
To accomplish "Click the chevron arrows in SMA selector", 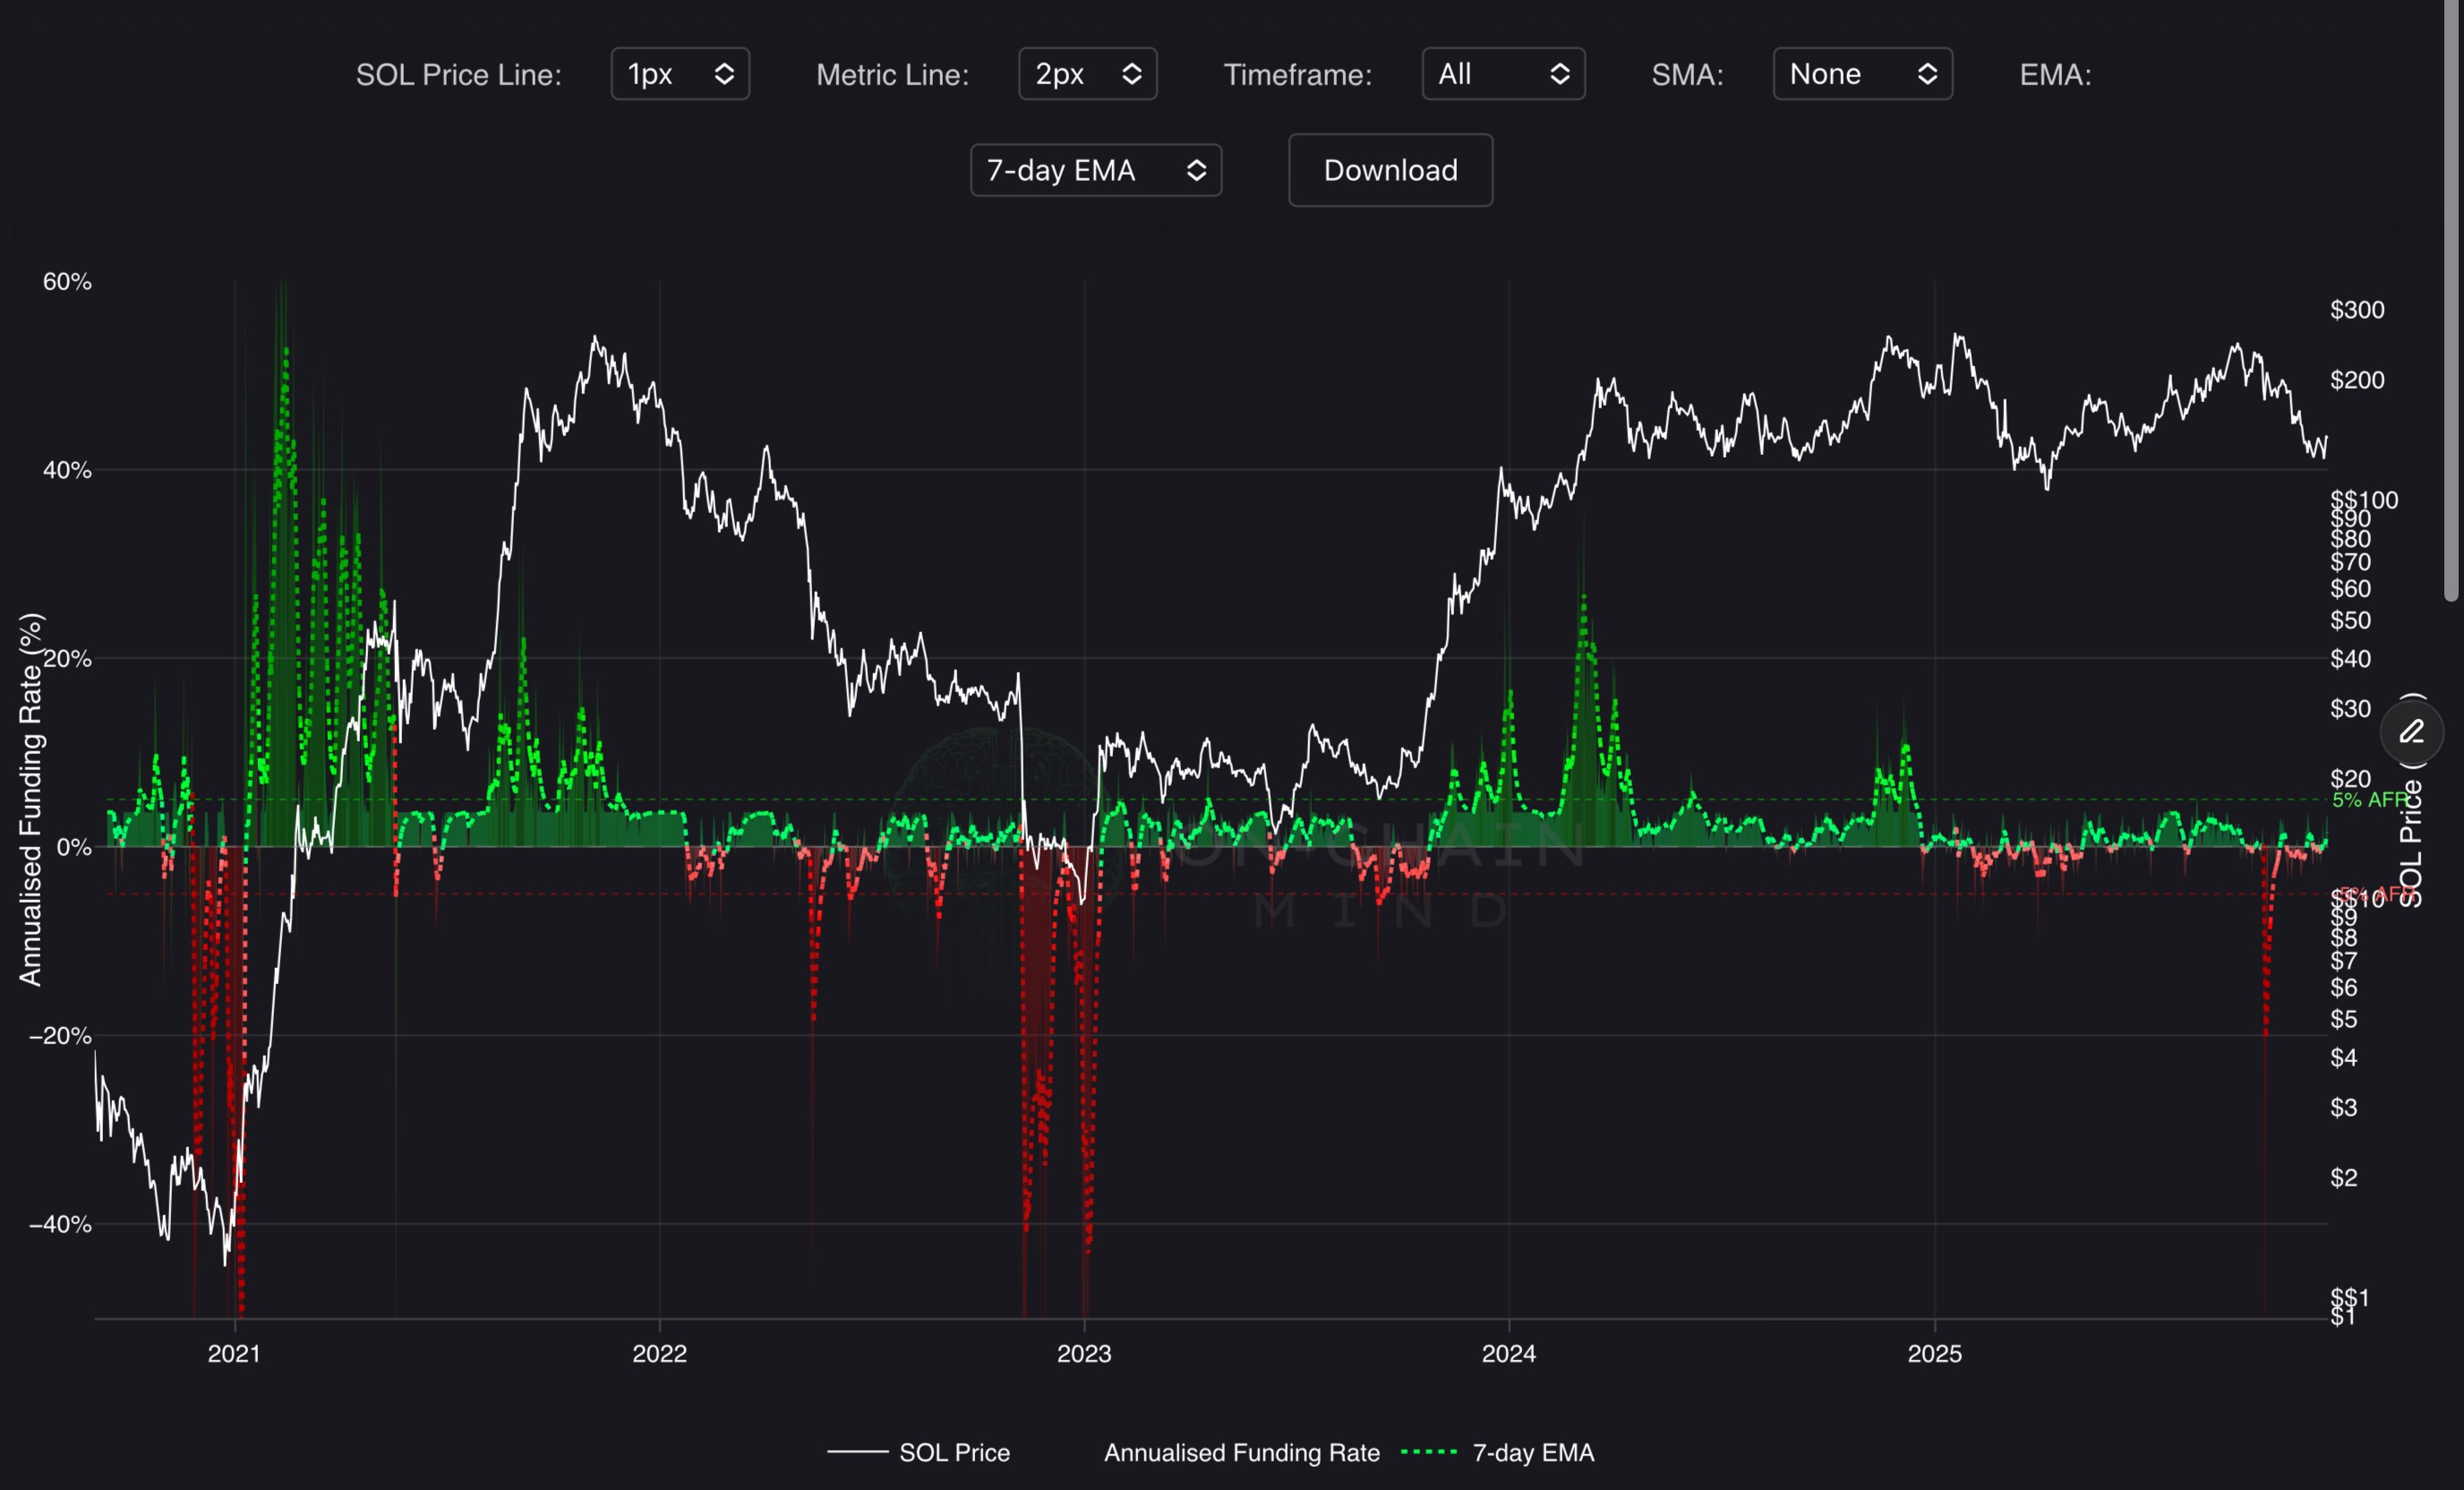I will tap(1927, 74).
